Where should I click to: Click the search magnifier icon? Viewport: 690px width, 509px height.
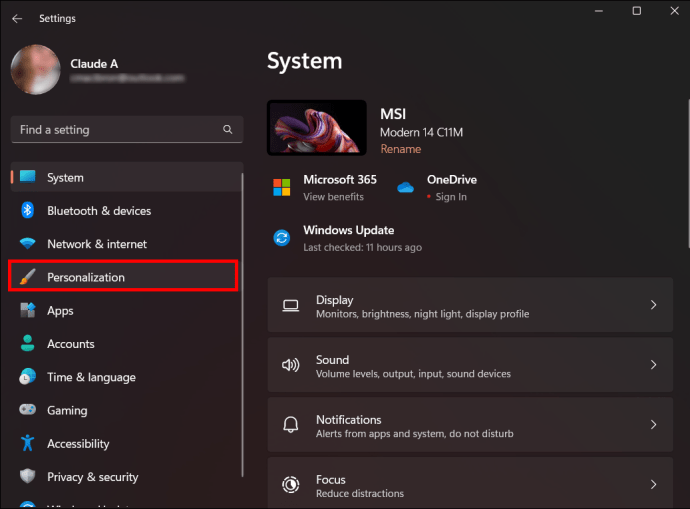click(x=228, y=129)
